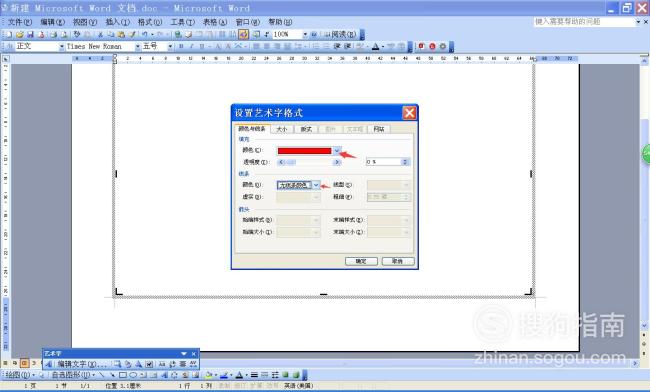The image size is (650, 392).
Task: Close the 艺术字 floating toolbar
Action: coord(194,354)
